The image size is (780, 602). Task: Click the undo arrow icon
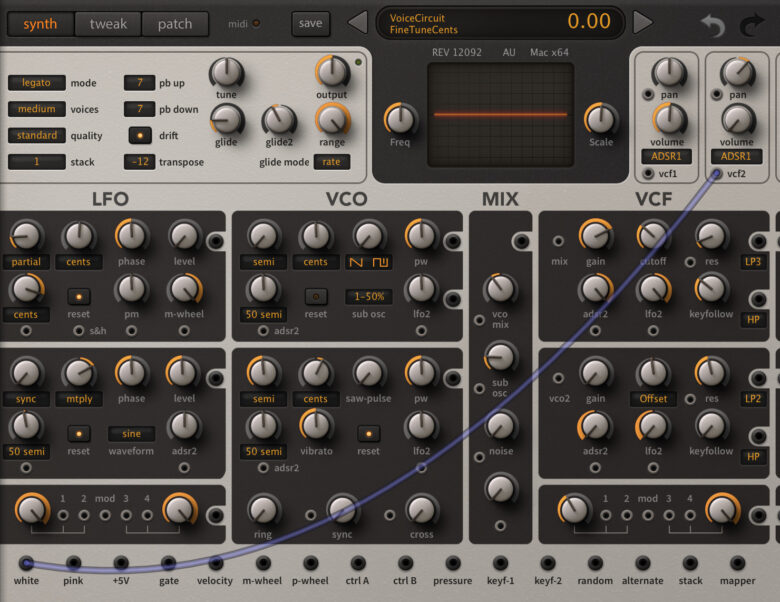(x=713, y=25)
